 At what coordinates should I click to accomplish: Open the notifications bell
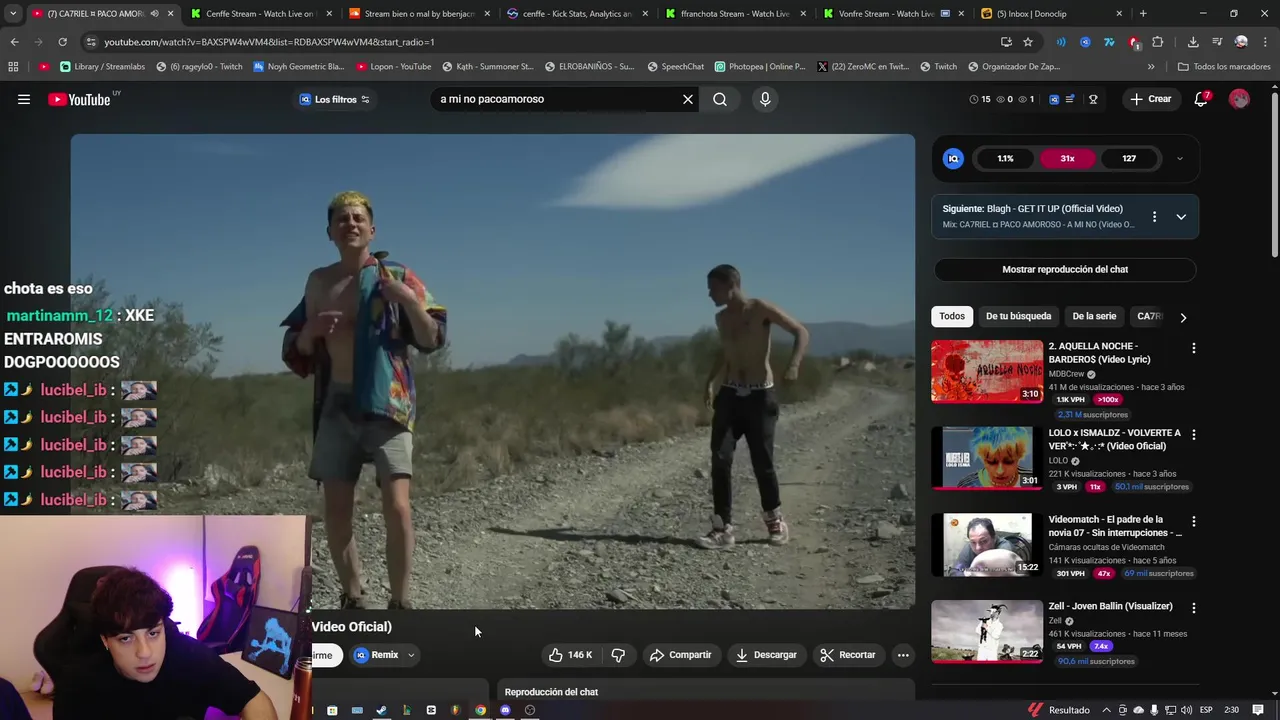coord(1201,99)
